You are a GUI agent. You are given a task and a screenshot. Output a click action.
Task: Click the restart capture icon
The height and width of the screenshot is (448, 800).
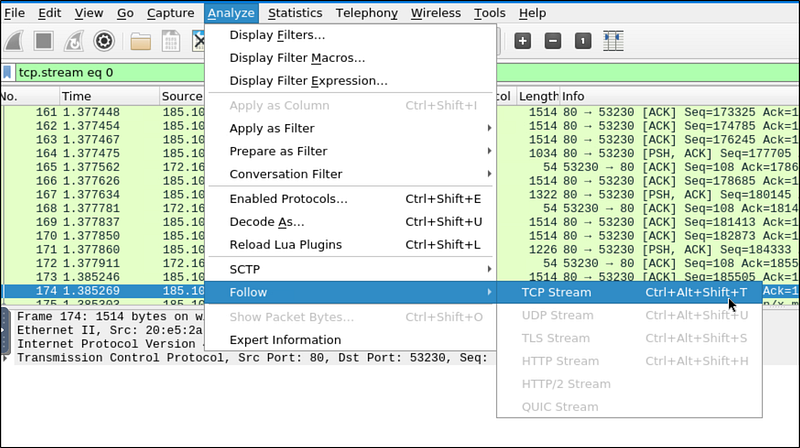point(73,41)
